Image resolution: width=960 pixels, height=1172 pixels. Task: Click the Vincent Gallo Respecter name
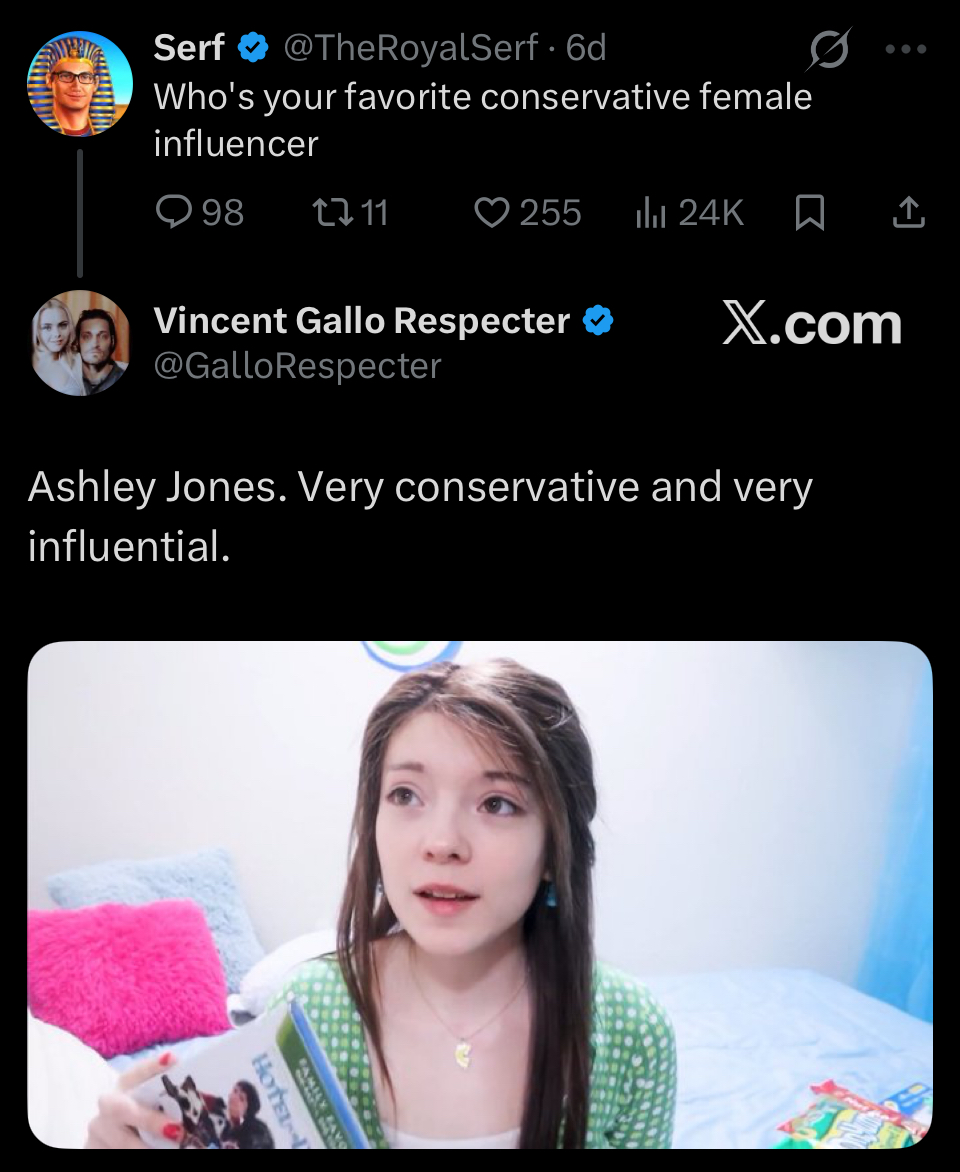click(x=361, y=321)
